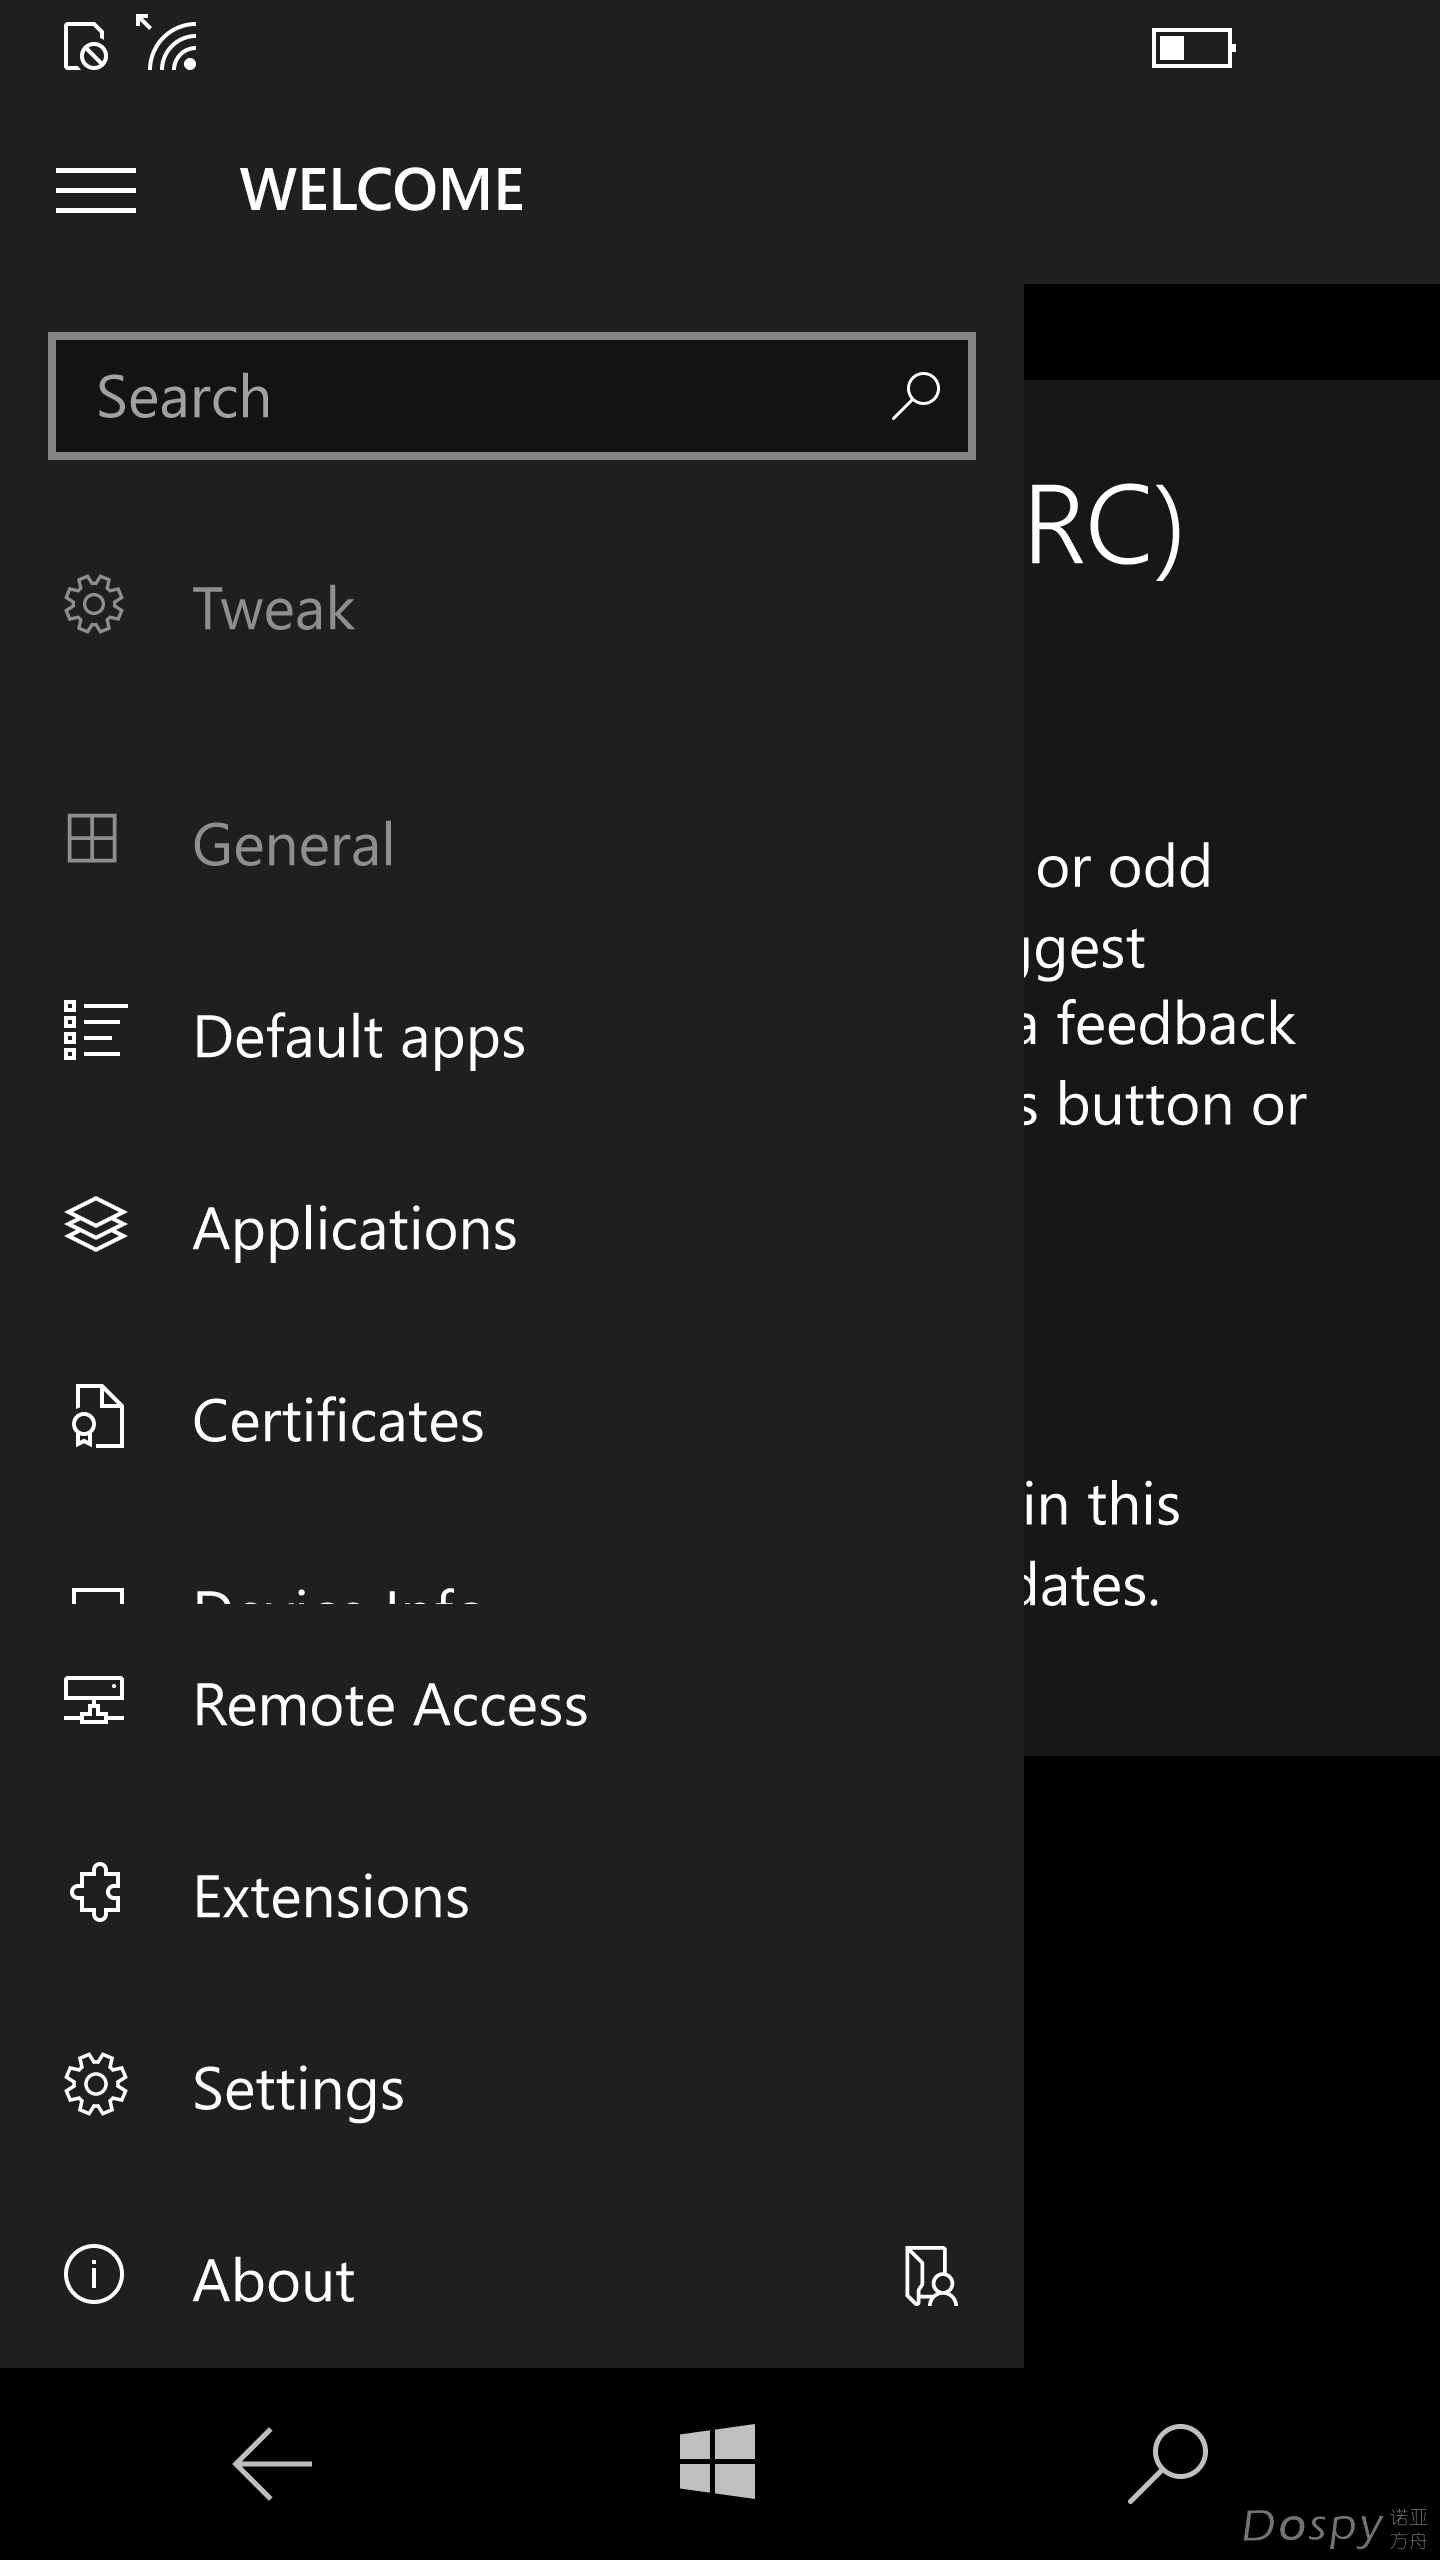Click the stacked layers Applications icon

(x=95, y=1224)
